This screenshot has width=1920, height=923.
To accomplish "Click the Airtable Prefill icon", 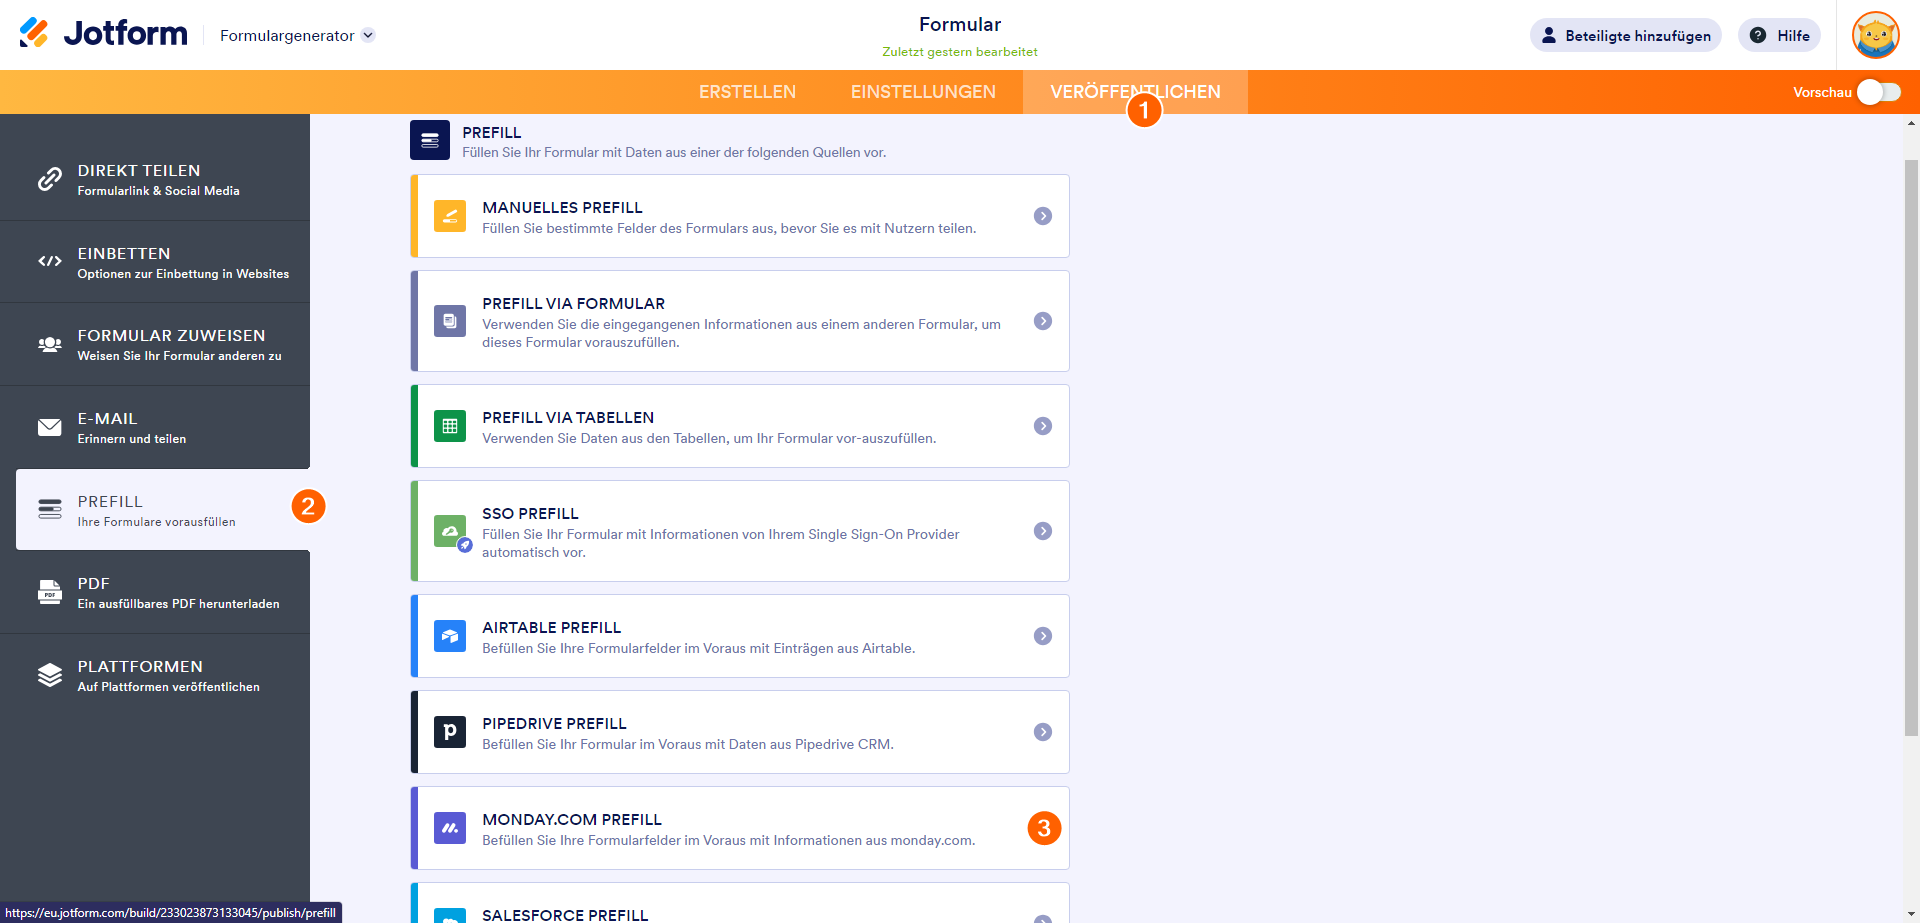I will (x=450, y=636).
